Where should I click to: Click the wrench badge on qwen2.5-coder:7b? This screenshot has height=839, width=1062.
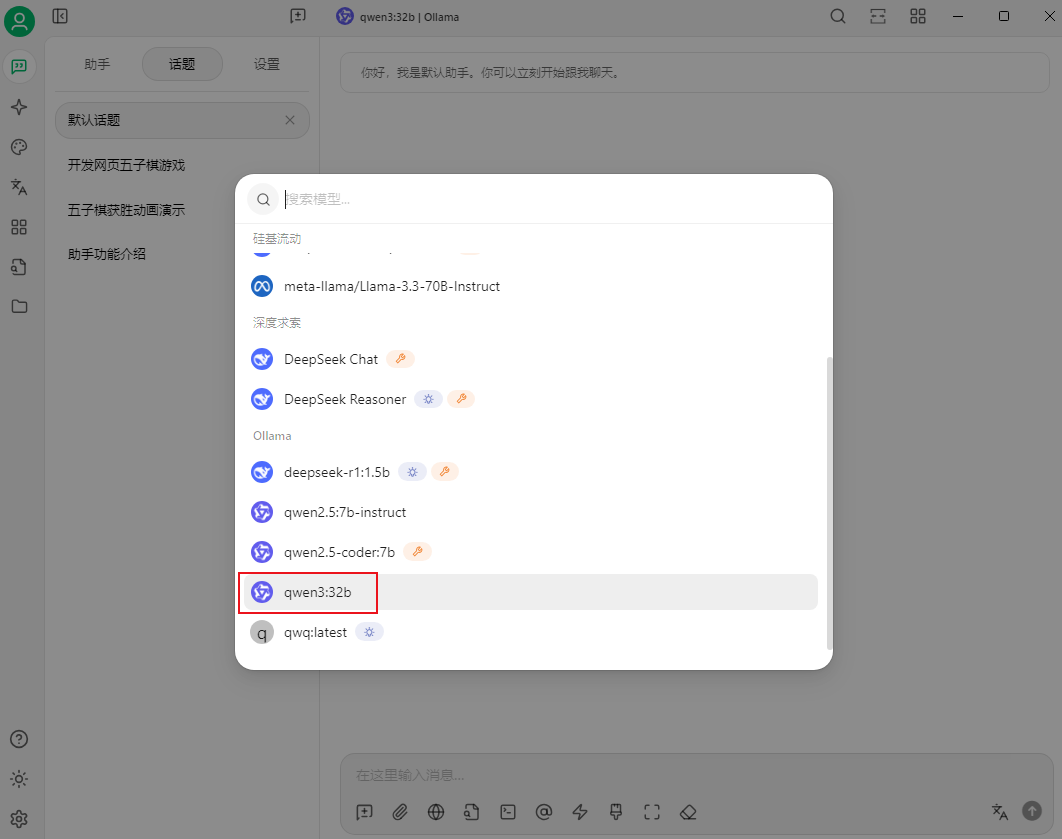[417, 552]
